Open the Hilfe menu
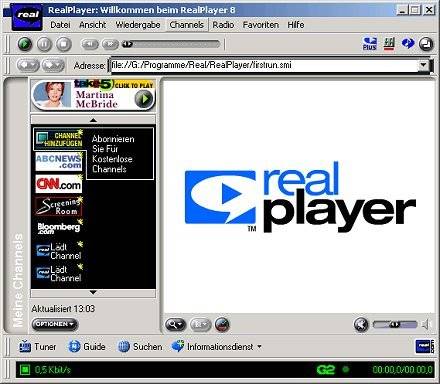440x384 pixels. tap(296, 25)
